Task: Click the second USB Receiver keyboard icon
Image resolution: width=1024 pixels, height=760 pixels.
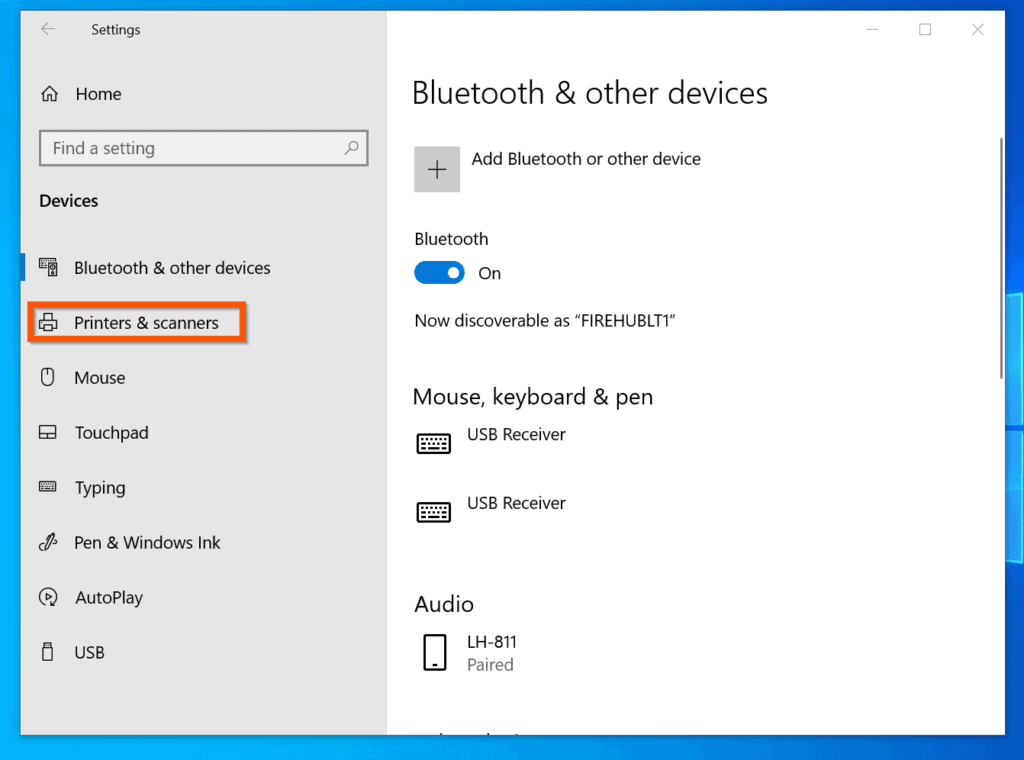Action: tap(434, 512)
